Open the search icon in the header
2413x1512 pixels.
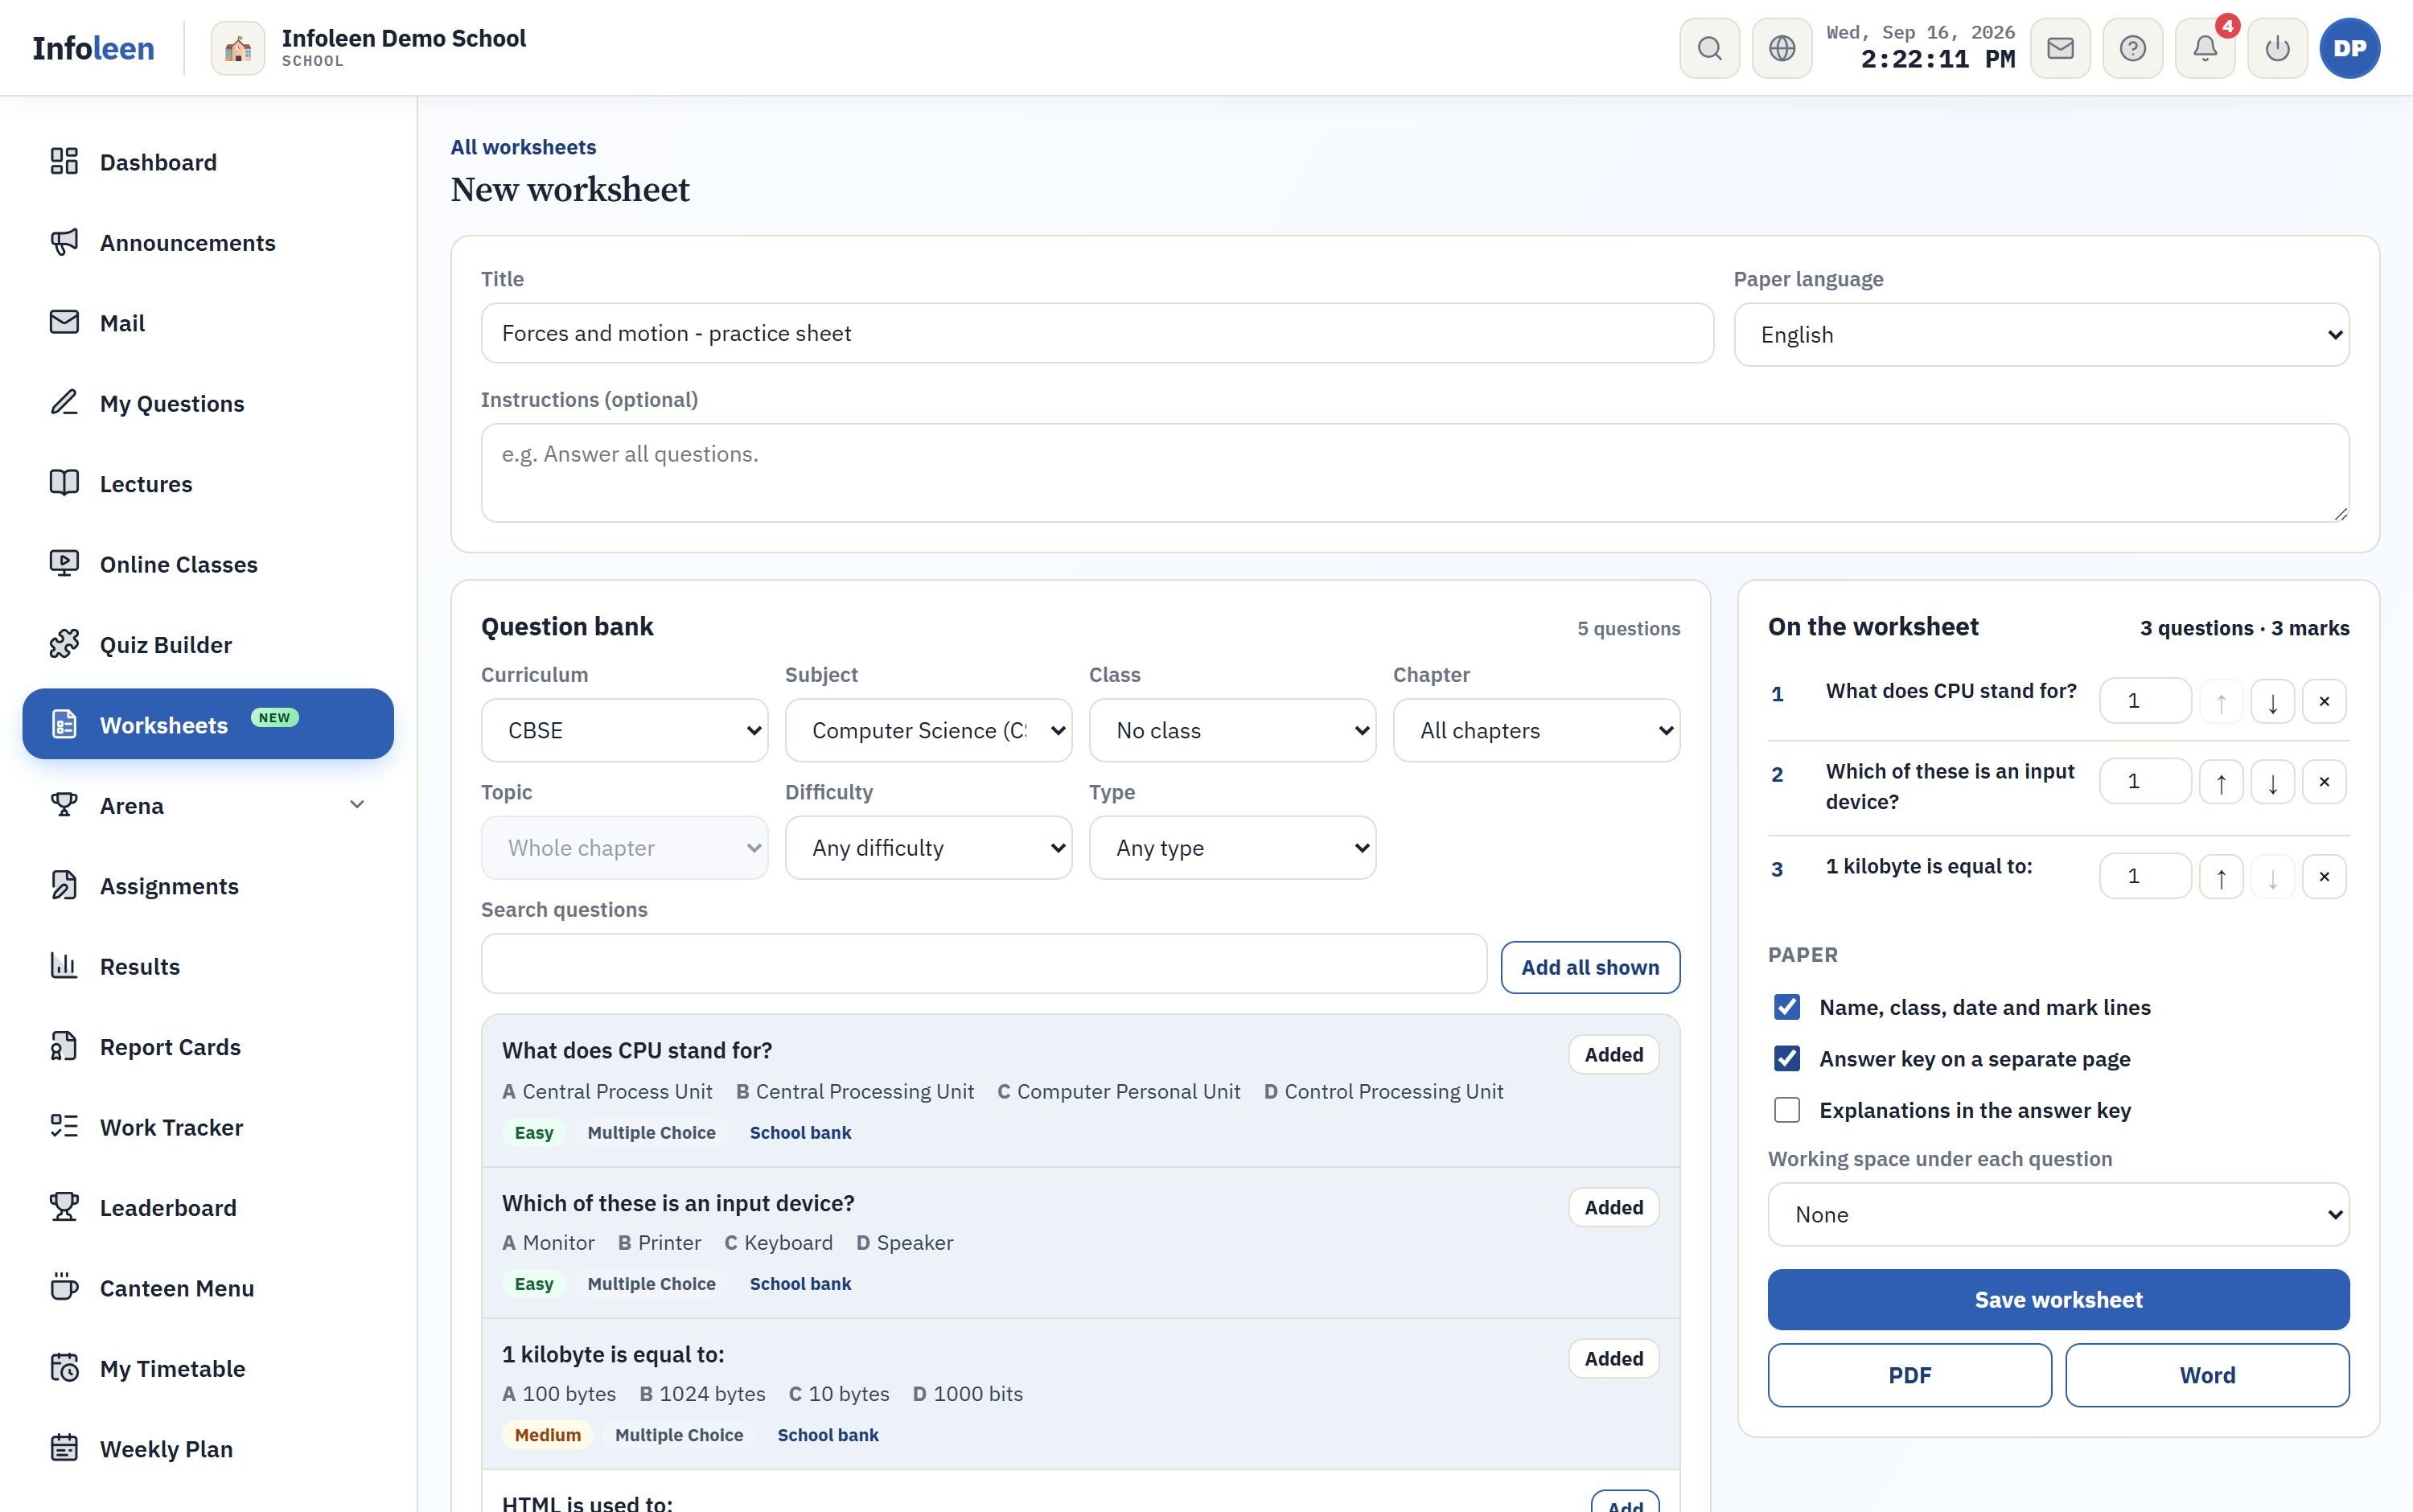click(x=1709, y=48)
